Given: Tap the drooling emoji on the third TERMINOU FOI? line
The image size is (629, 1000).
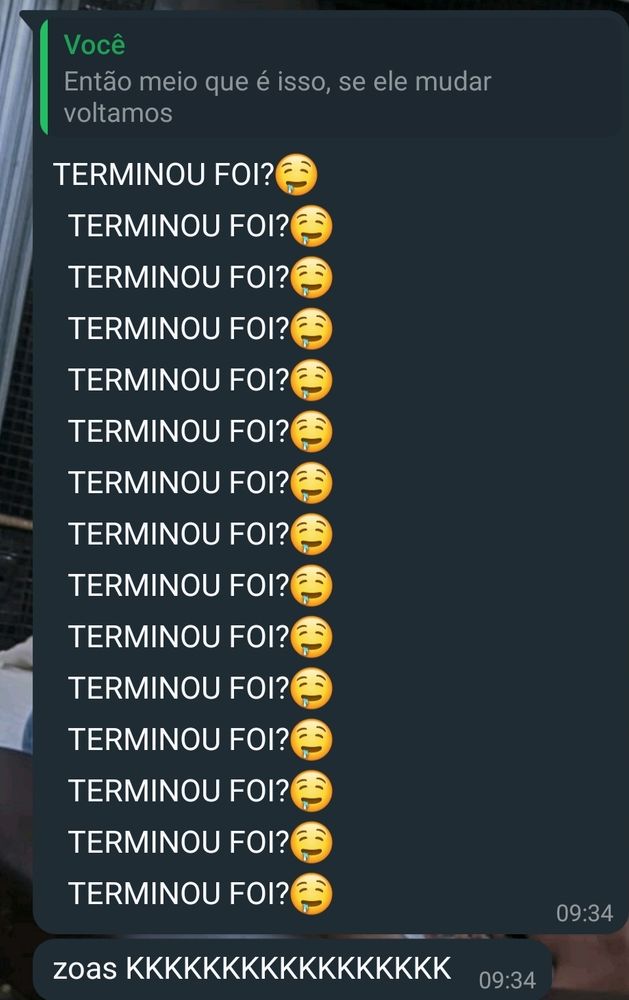Looking at the screenshot, I should 311,277.
